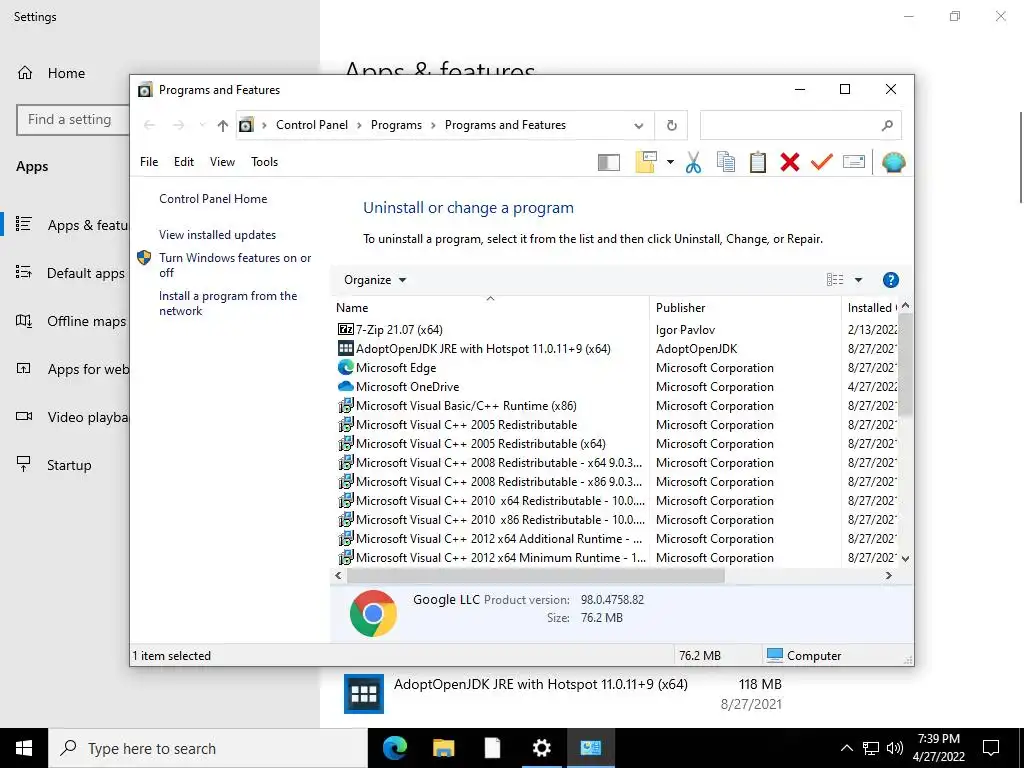The image size is (1024, 768).
Task: Click Find a setting search box
Action: click(x=73, y=120)
